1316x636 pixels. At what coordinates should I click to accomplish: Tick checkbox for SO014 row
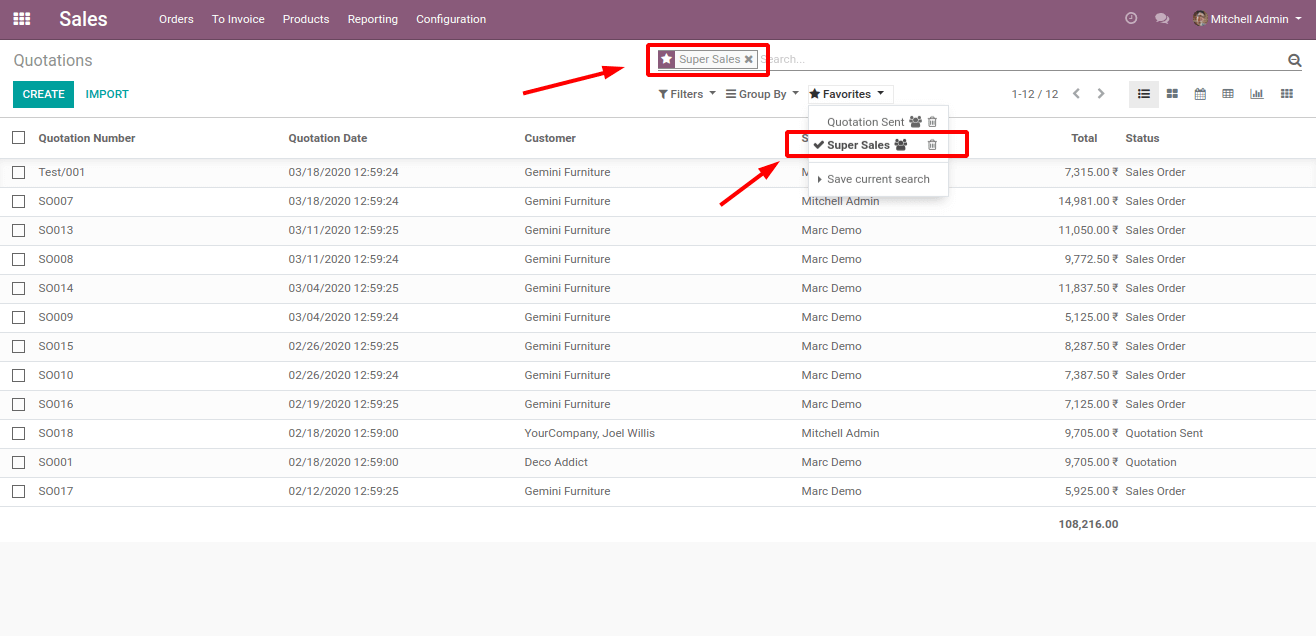tap(18, 288)
